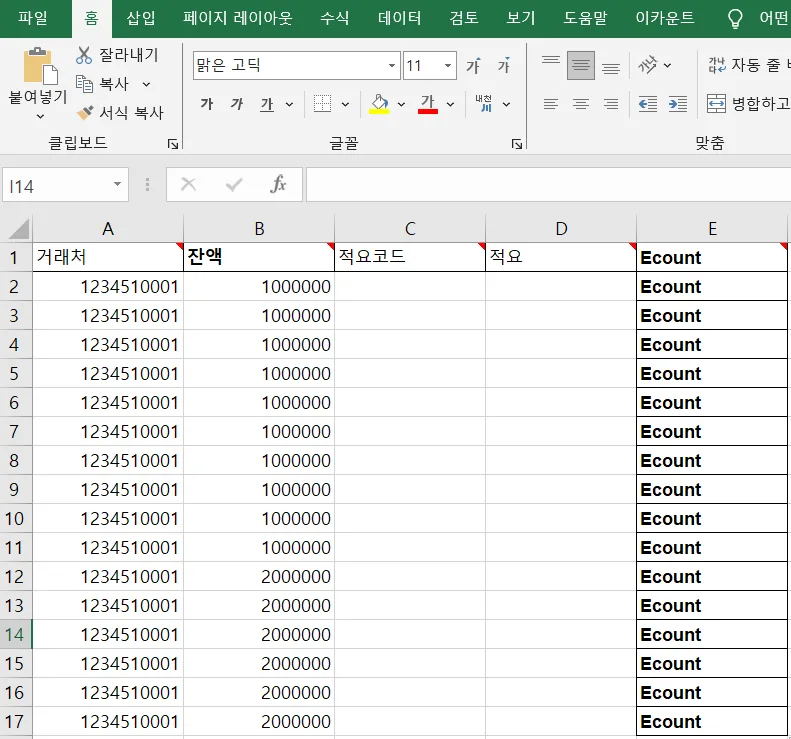Click the Paste clipboard icon
The height and width of the screenshot is (739, 791).
click(x=40, y=66)
